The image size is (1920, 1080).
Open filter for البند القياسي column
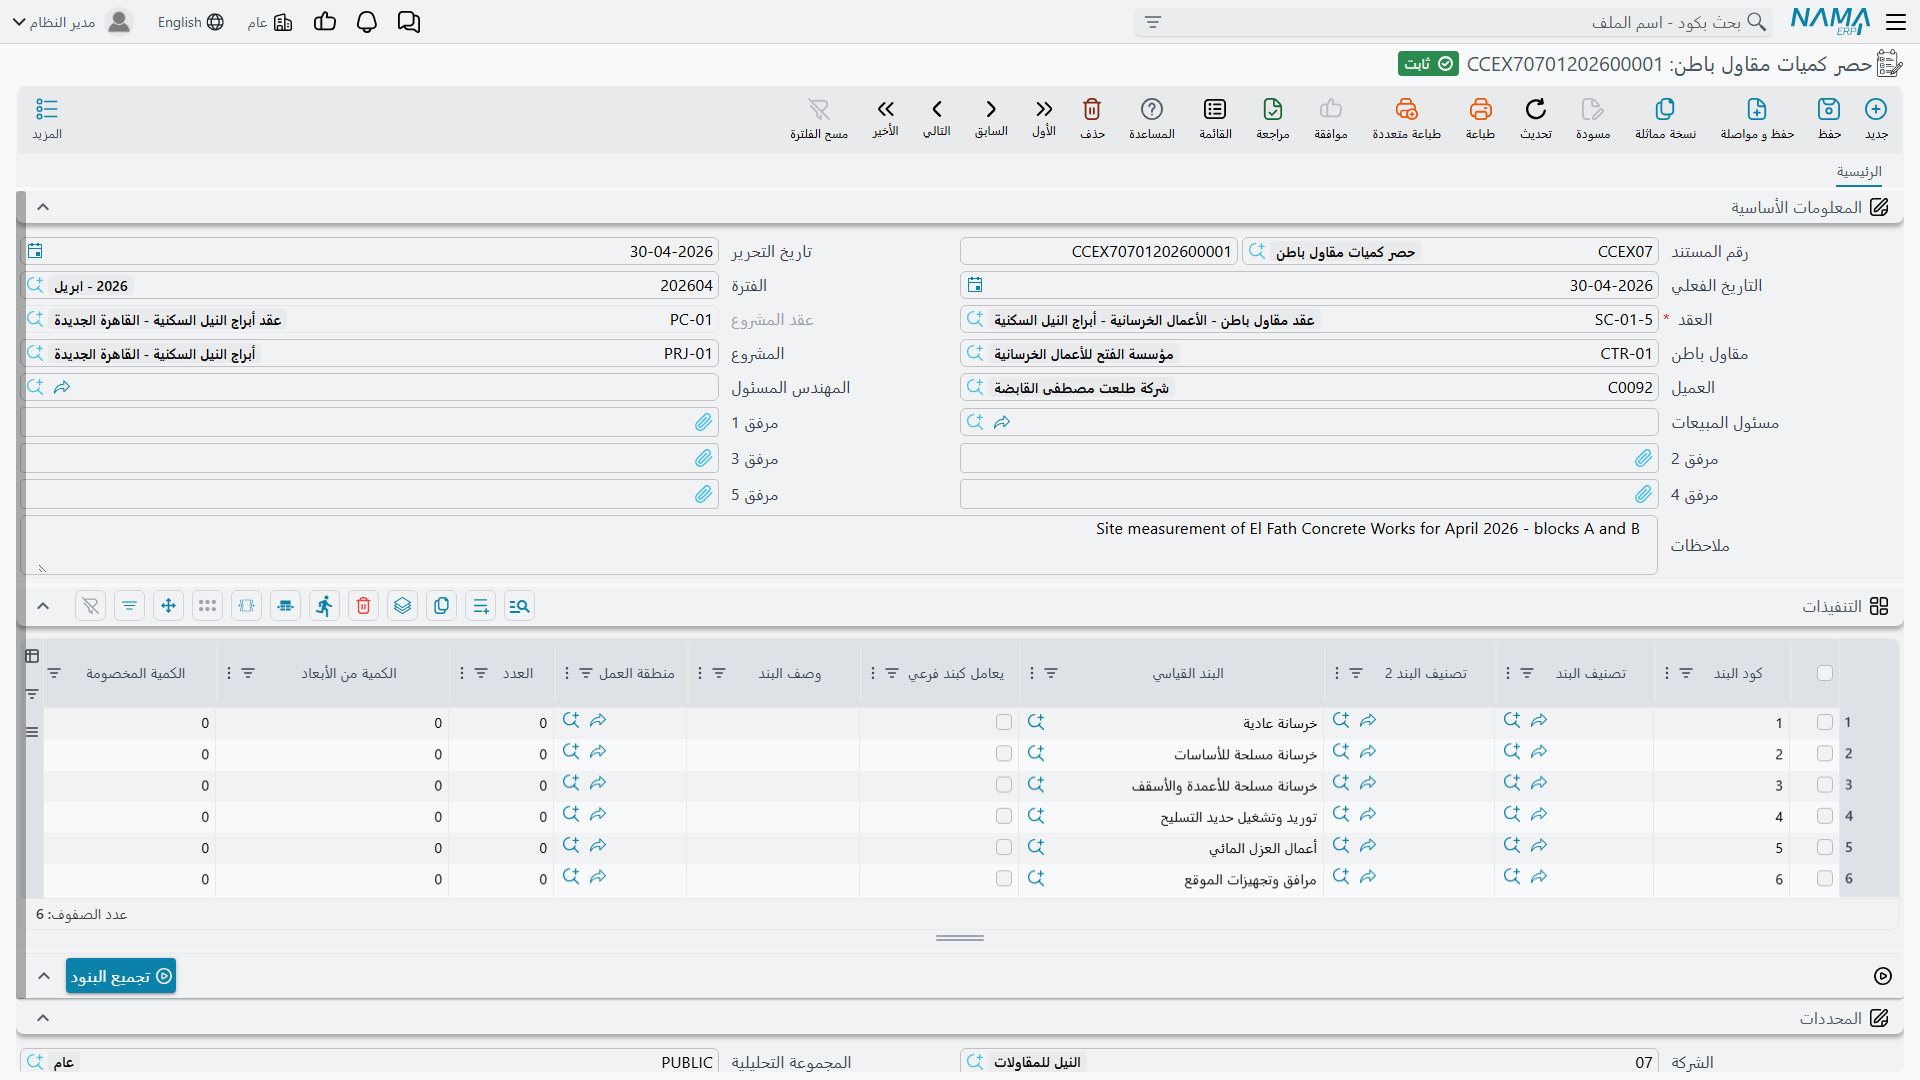(x=1051, y=673)
